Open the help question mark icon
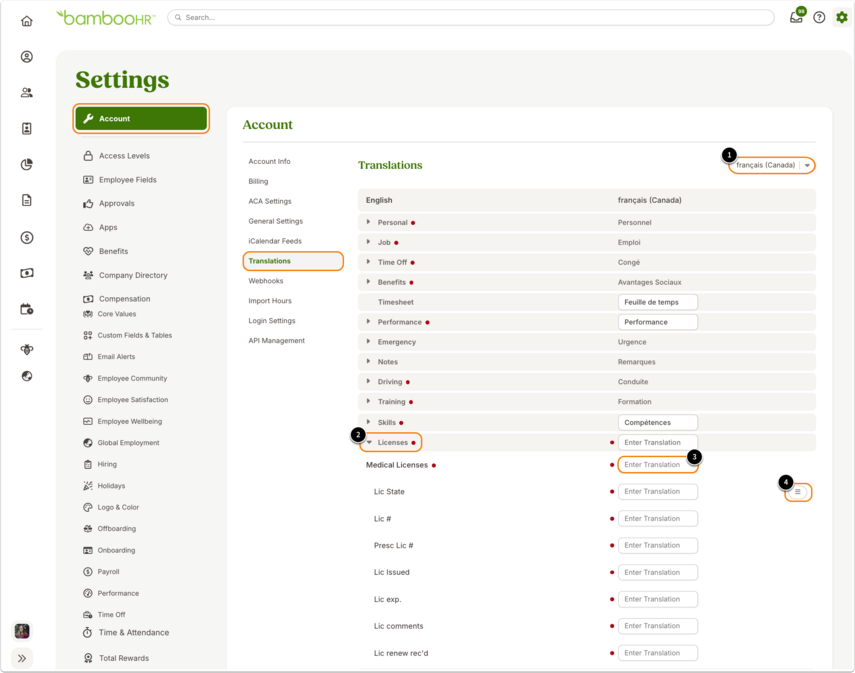 pyautogui.click(x=819, y=17)
